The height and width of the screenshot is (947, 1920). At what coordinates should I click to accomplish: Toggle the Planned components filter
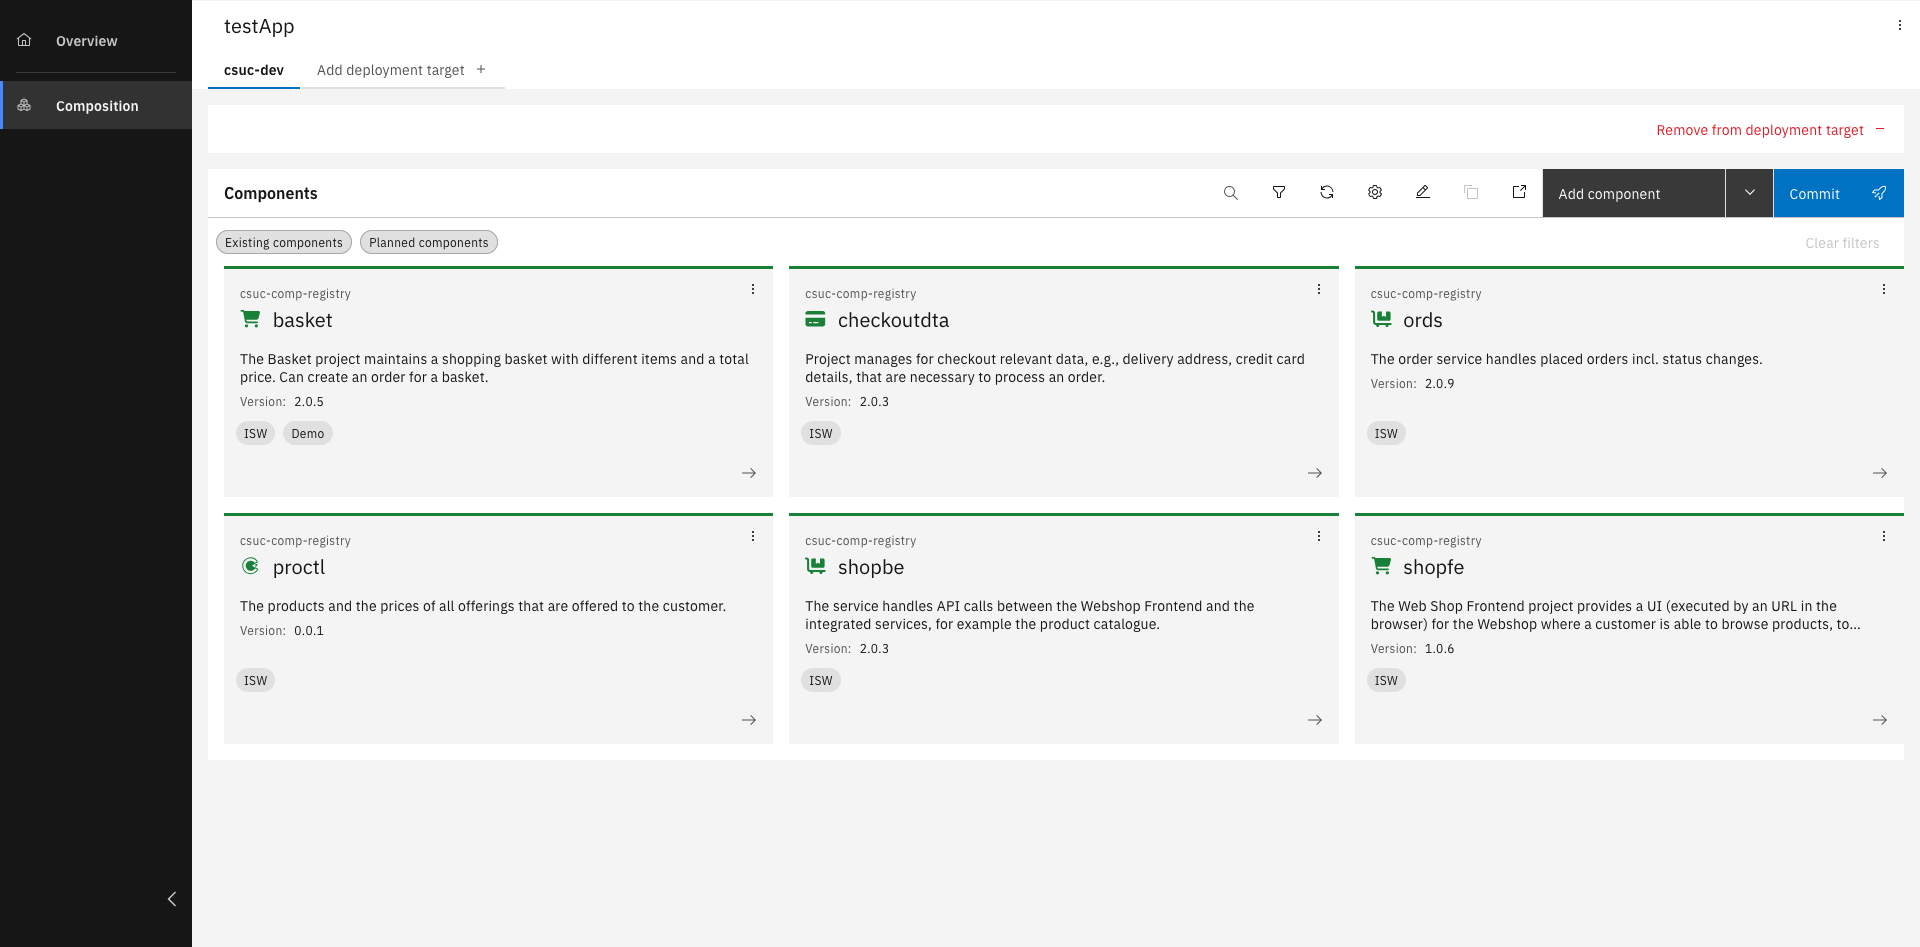(x=428, y=242)
